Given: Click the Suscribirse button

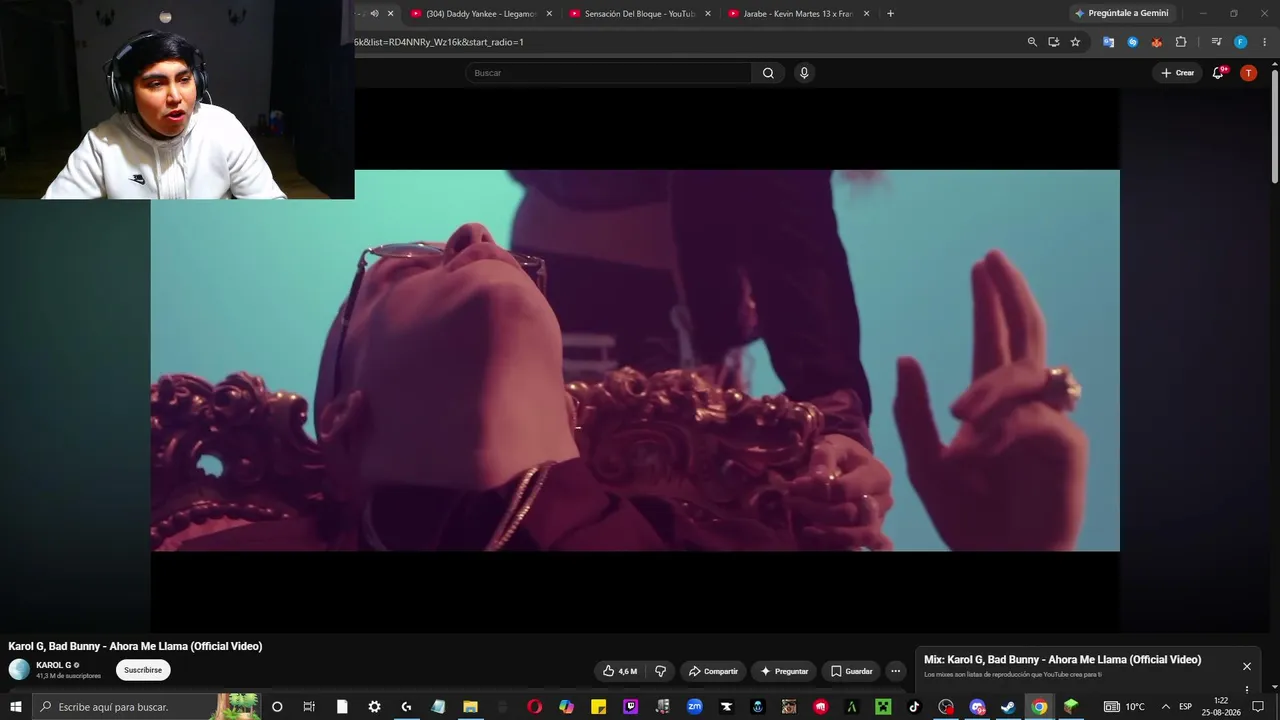Looking at the screenshot, I should (143, 670).
